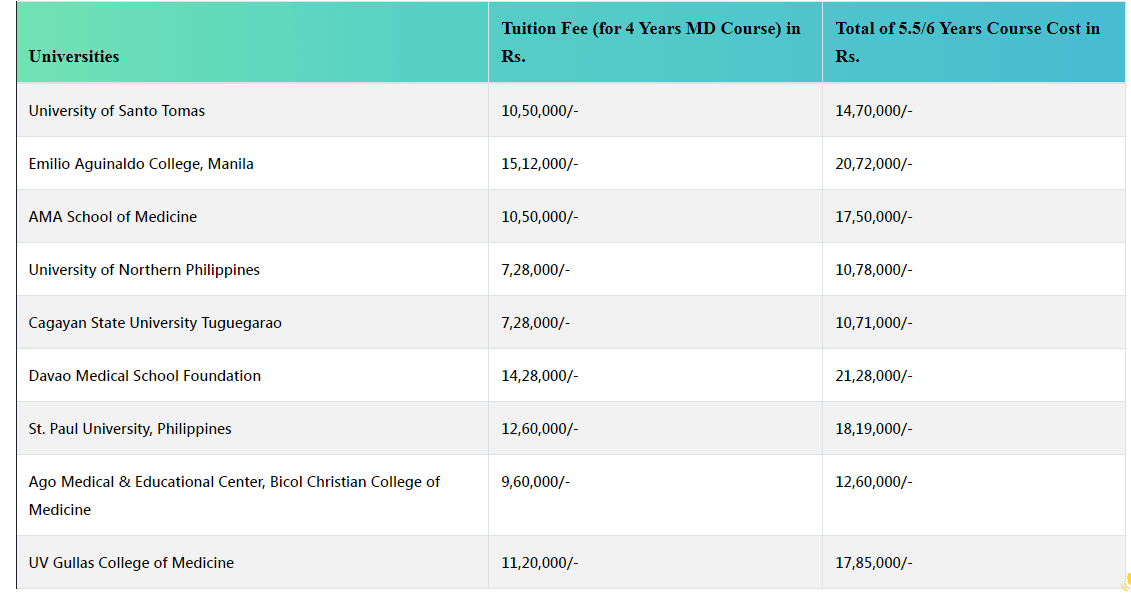This screenshot has height=599, width=1131.
Task: Select University of Santo Tomas row name
Action: (117, 111)
